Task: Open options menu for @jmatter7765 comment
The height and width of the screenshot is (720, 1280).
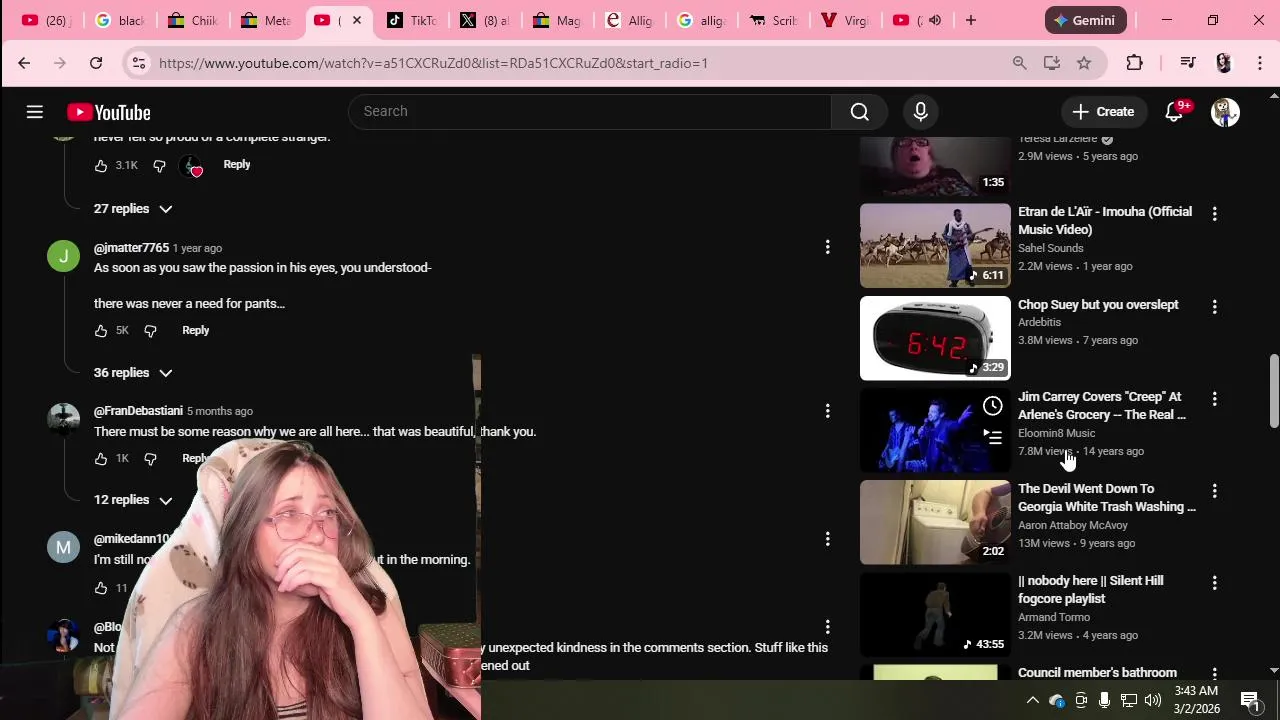Action: (x=827, y=247)
